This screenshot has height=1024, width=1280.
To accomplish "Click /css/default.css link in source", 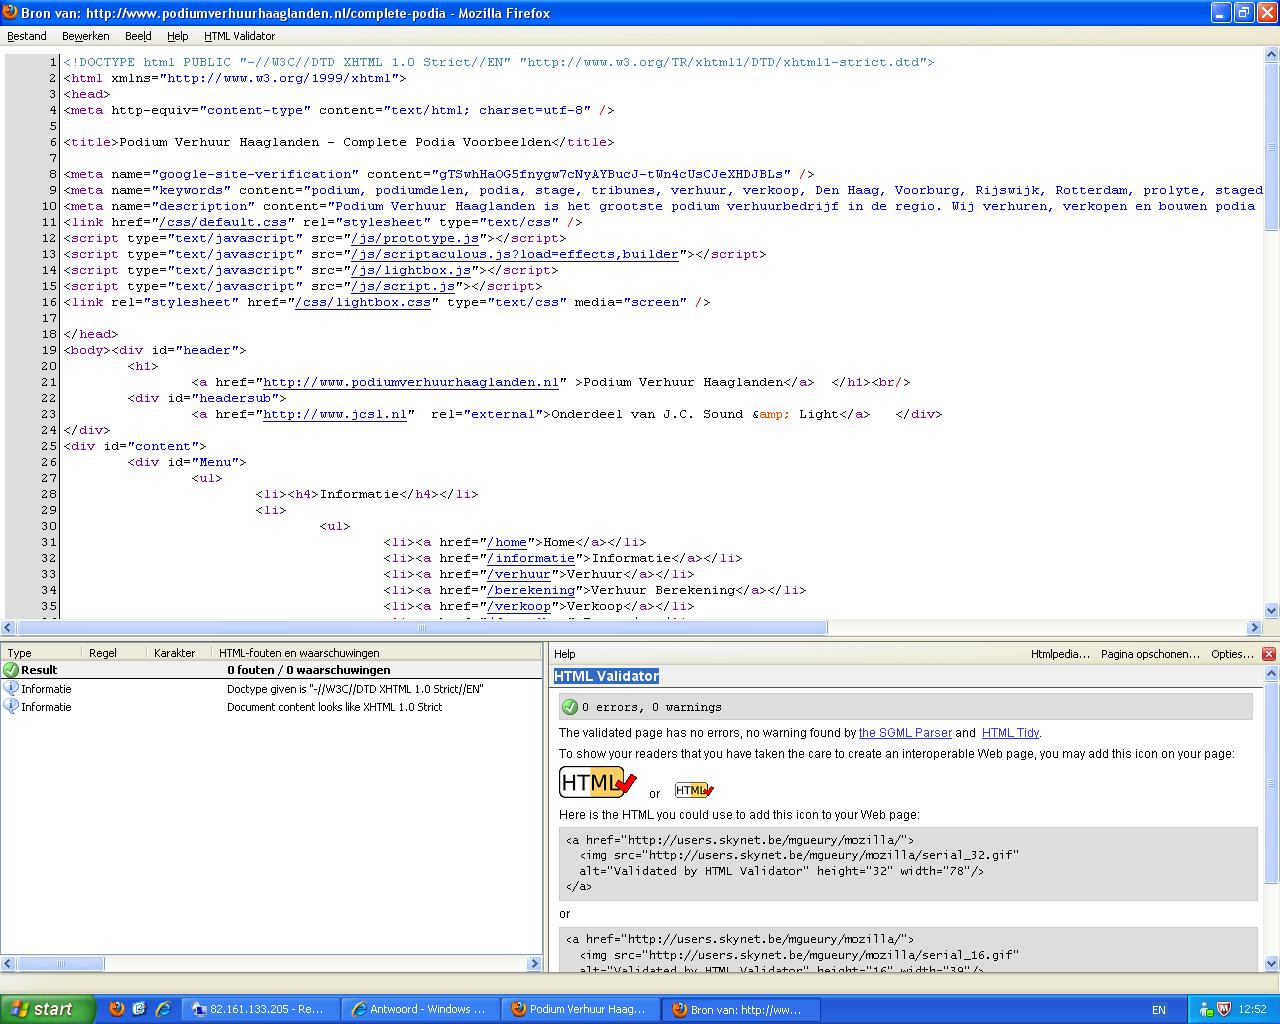I will pos(223,222).
